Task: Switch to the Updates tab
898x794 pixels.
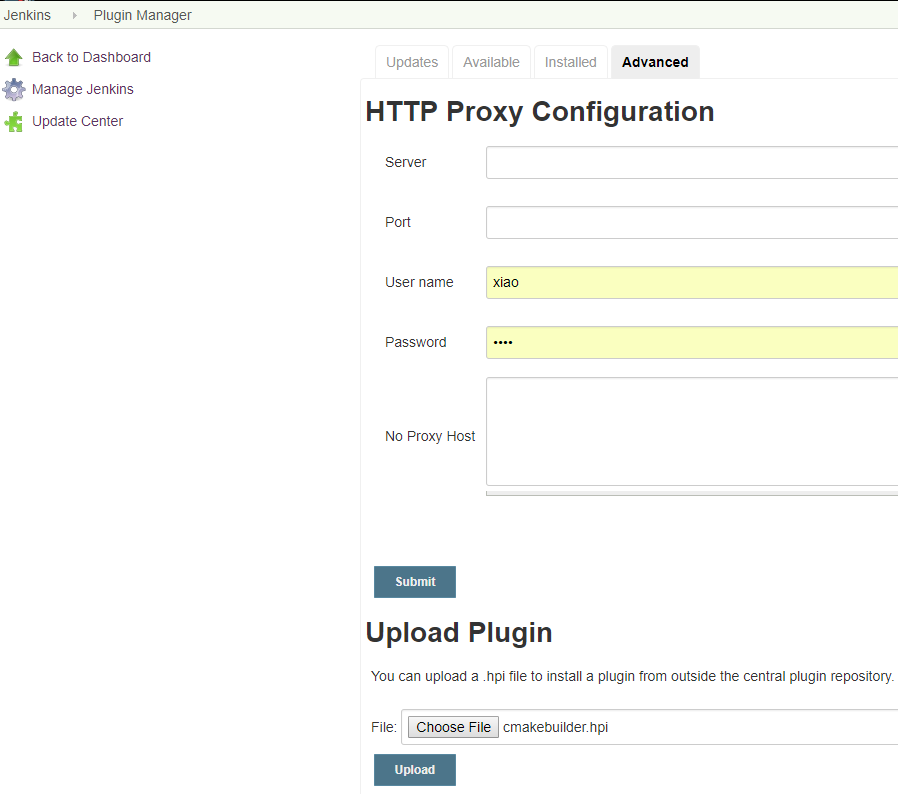Action: [x=412, y=62]
